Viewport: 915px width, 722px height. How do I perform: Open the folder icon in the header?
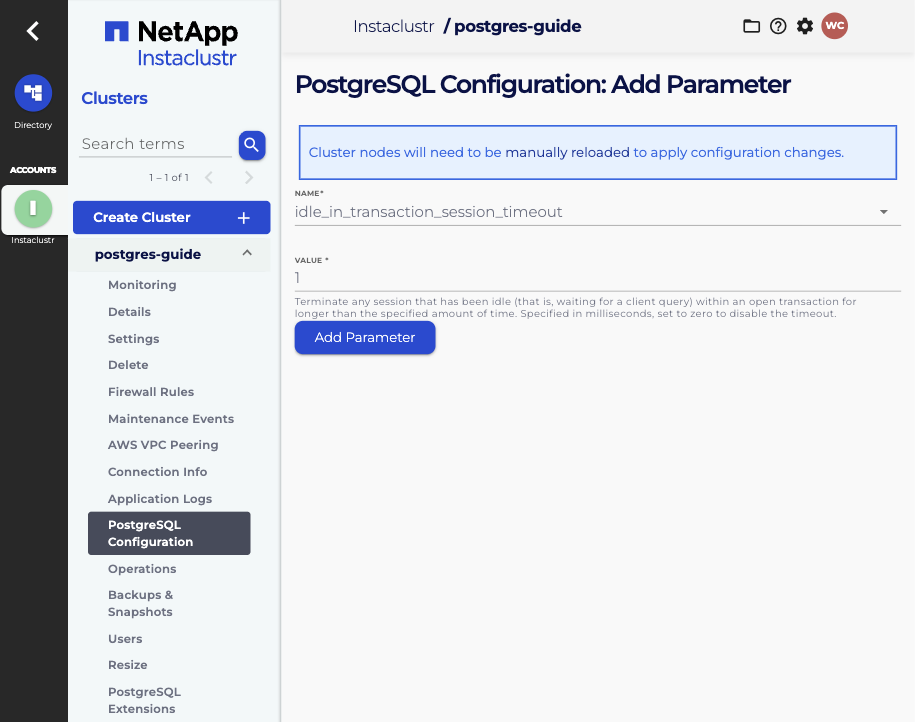coord(751,27)
